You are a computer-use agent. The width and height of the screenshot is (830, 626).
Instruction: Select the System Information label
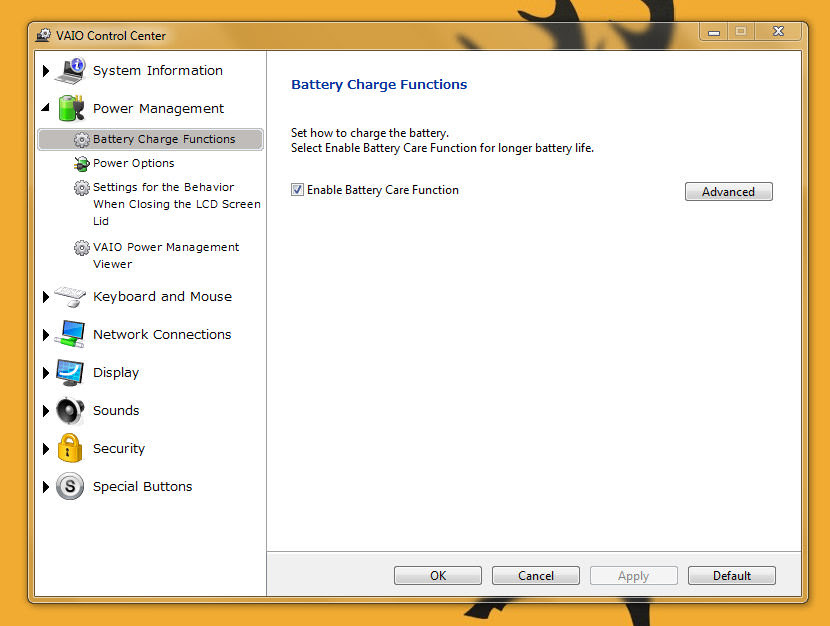pyautogui.click(x=158, y=70)
